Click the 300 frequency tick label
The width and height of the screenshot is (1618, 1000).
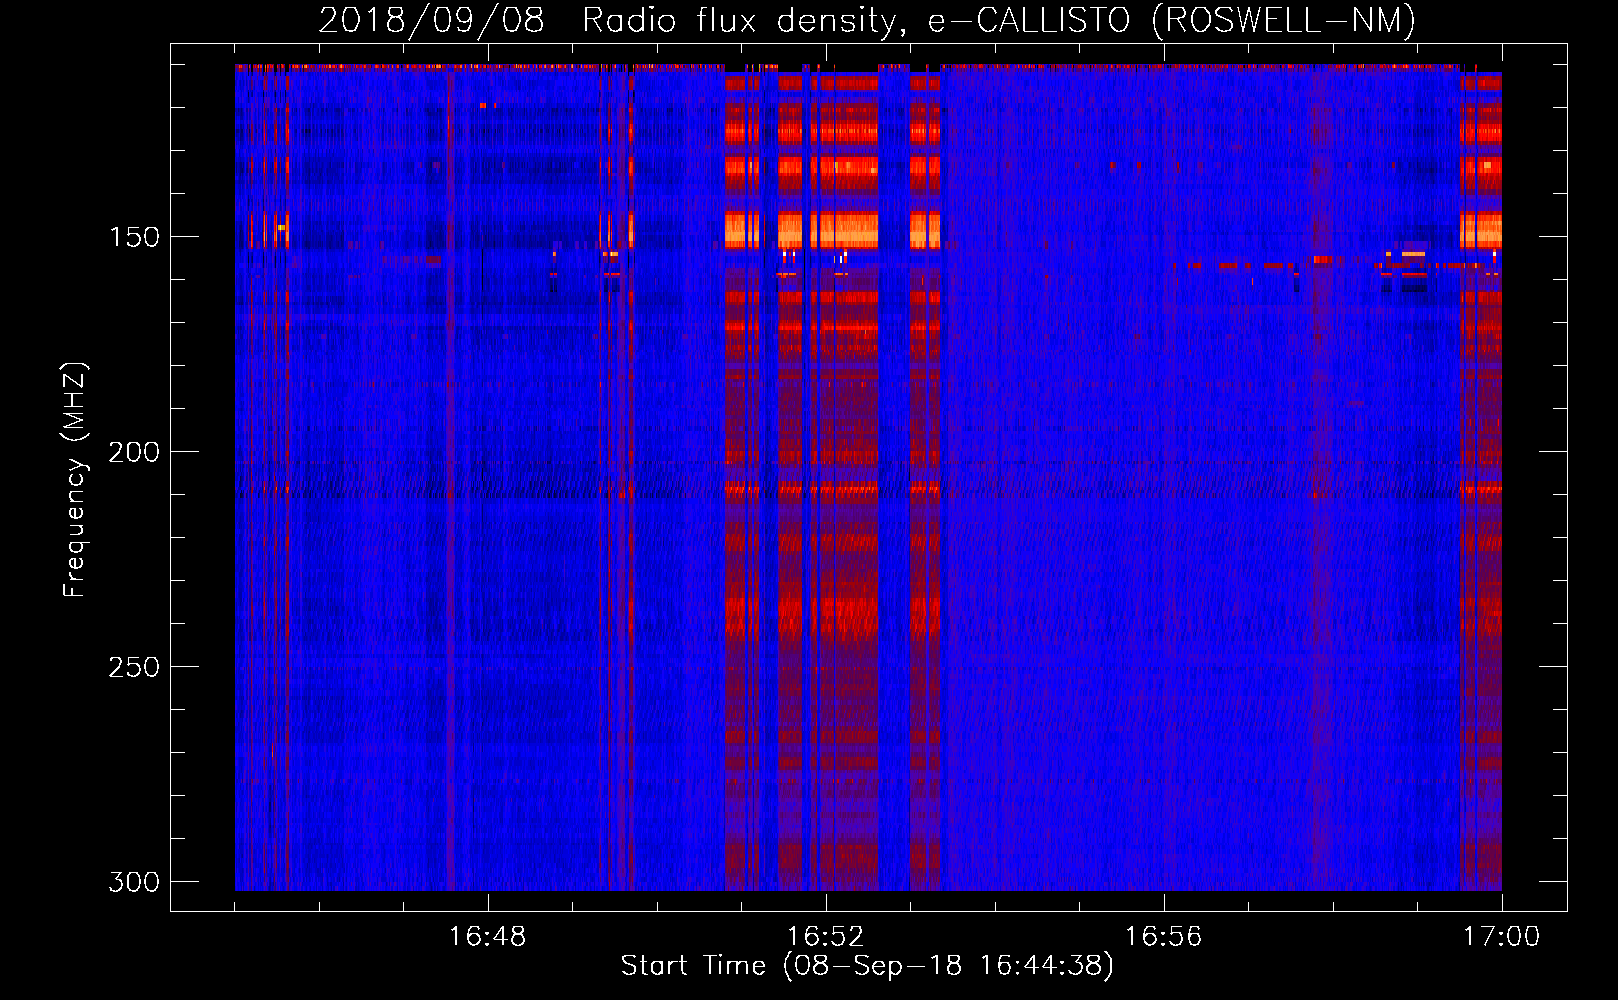(134, 882)
